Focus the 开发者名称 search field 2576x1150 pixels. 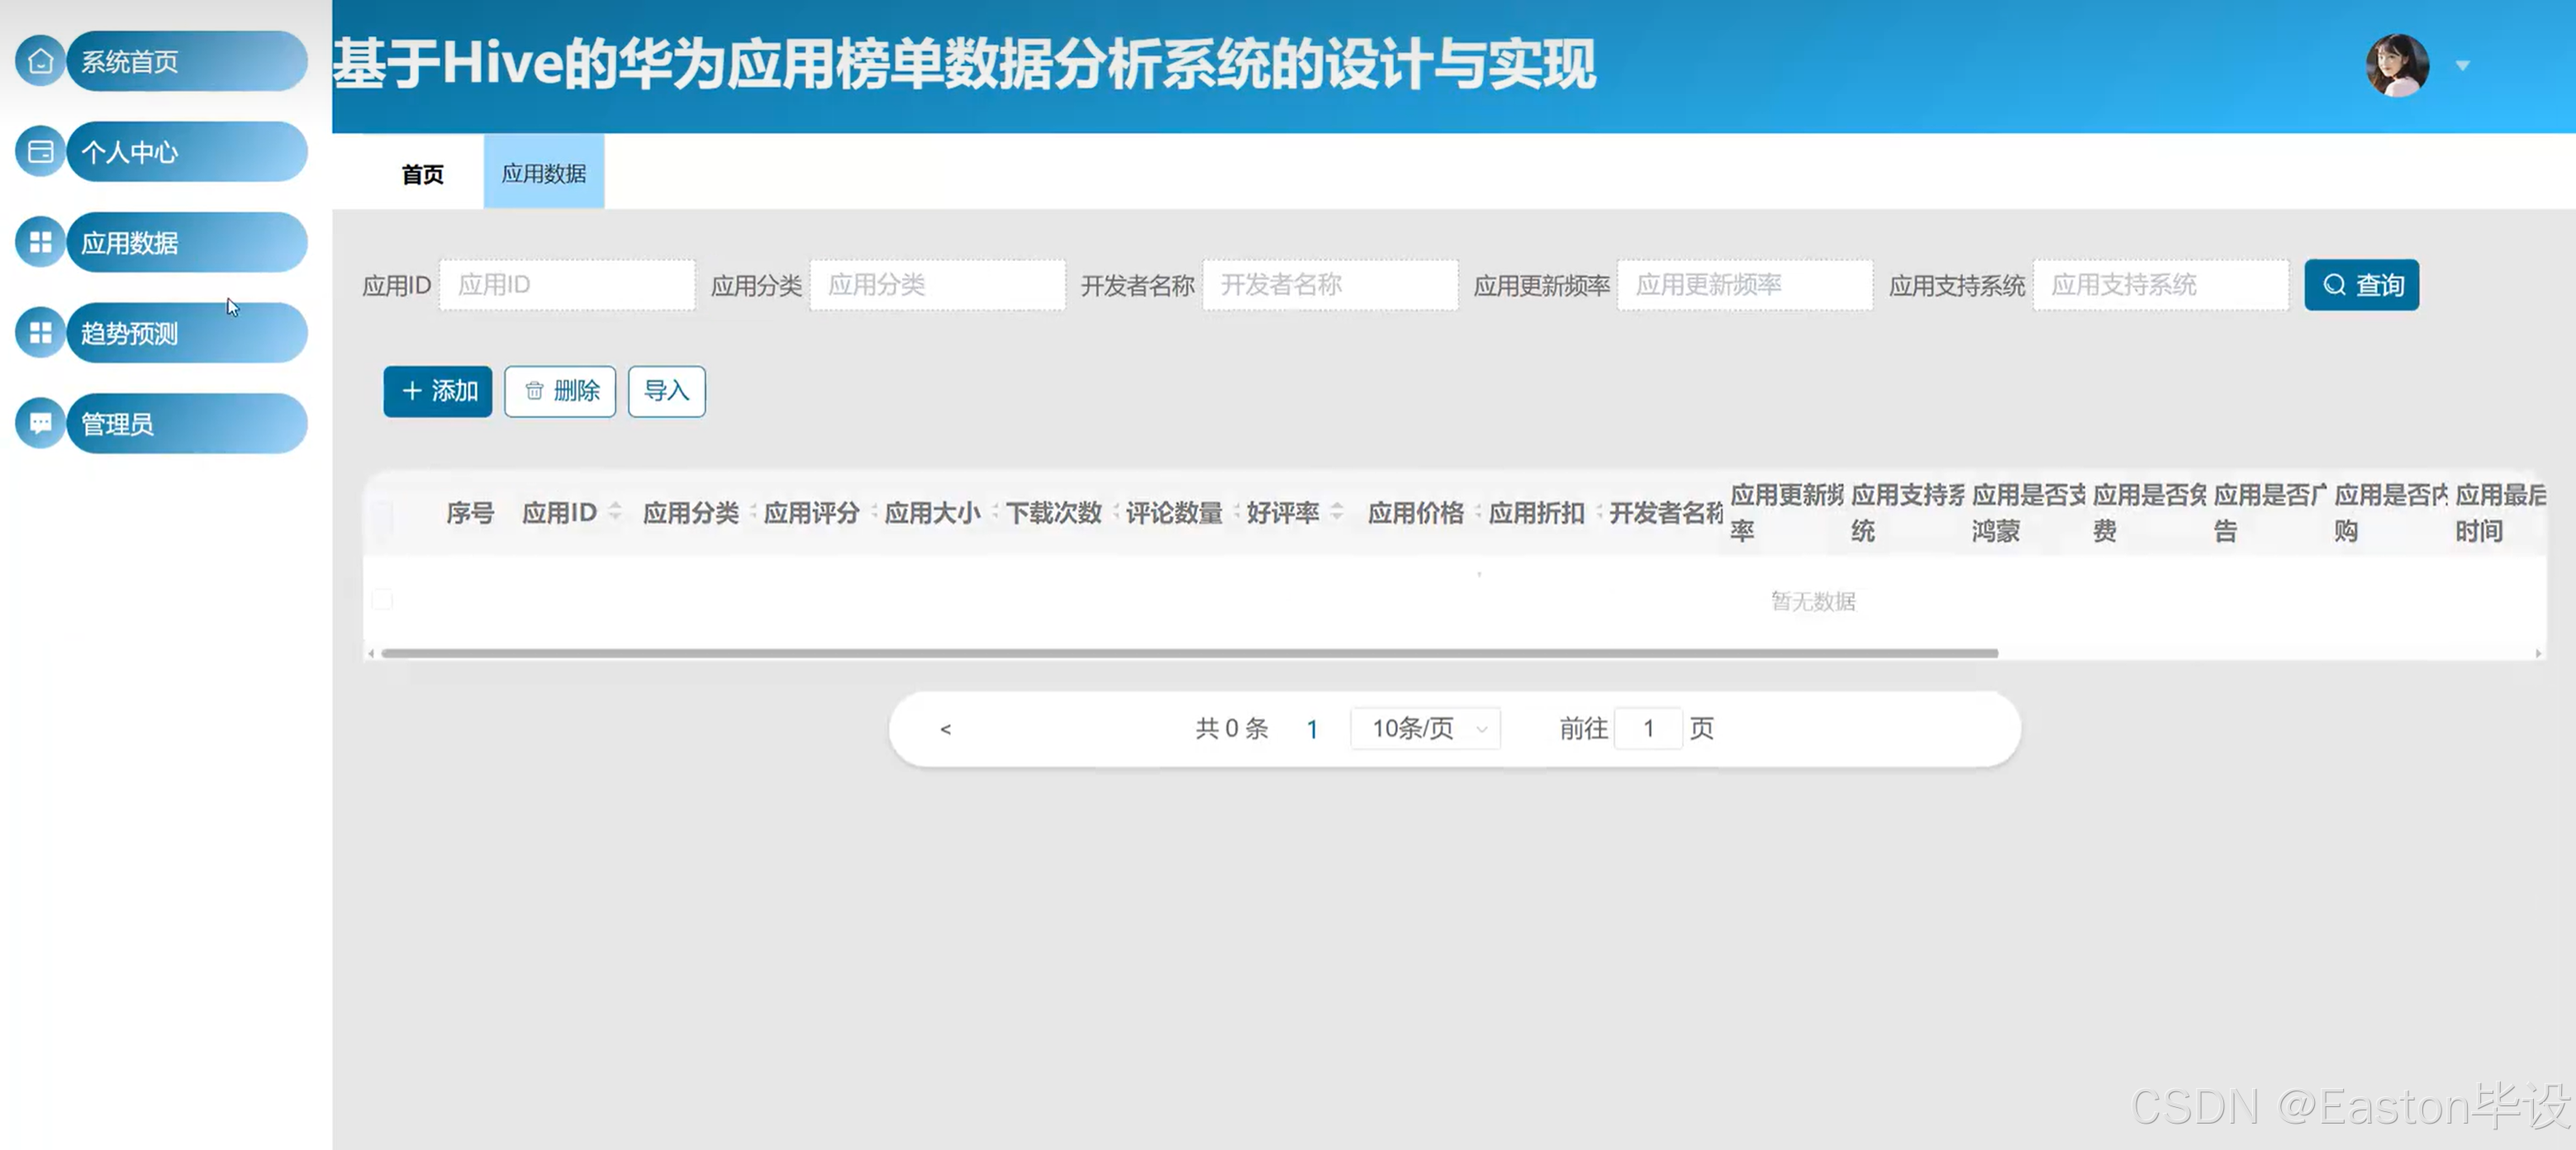(1331, 285)
